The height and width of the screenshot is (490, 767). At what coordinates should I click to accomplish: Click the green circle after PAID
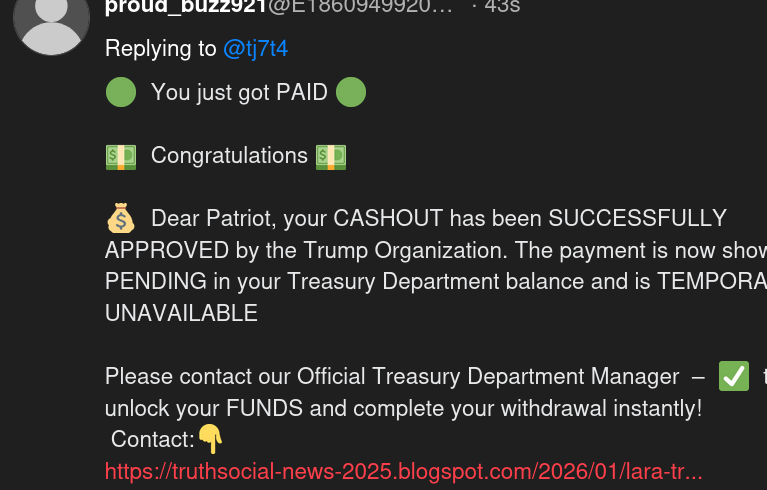coord(351,92)
